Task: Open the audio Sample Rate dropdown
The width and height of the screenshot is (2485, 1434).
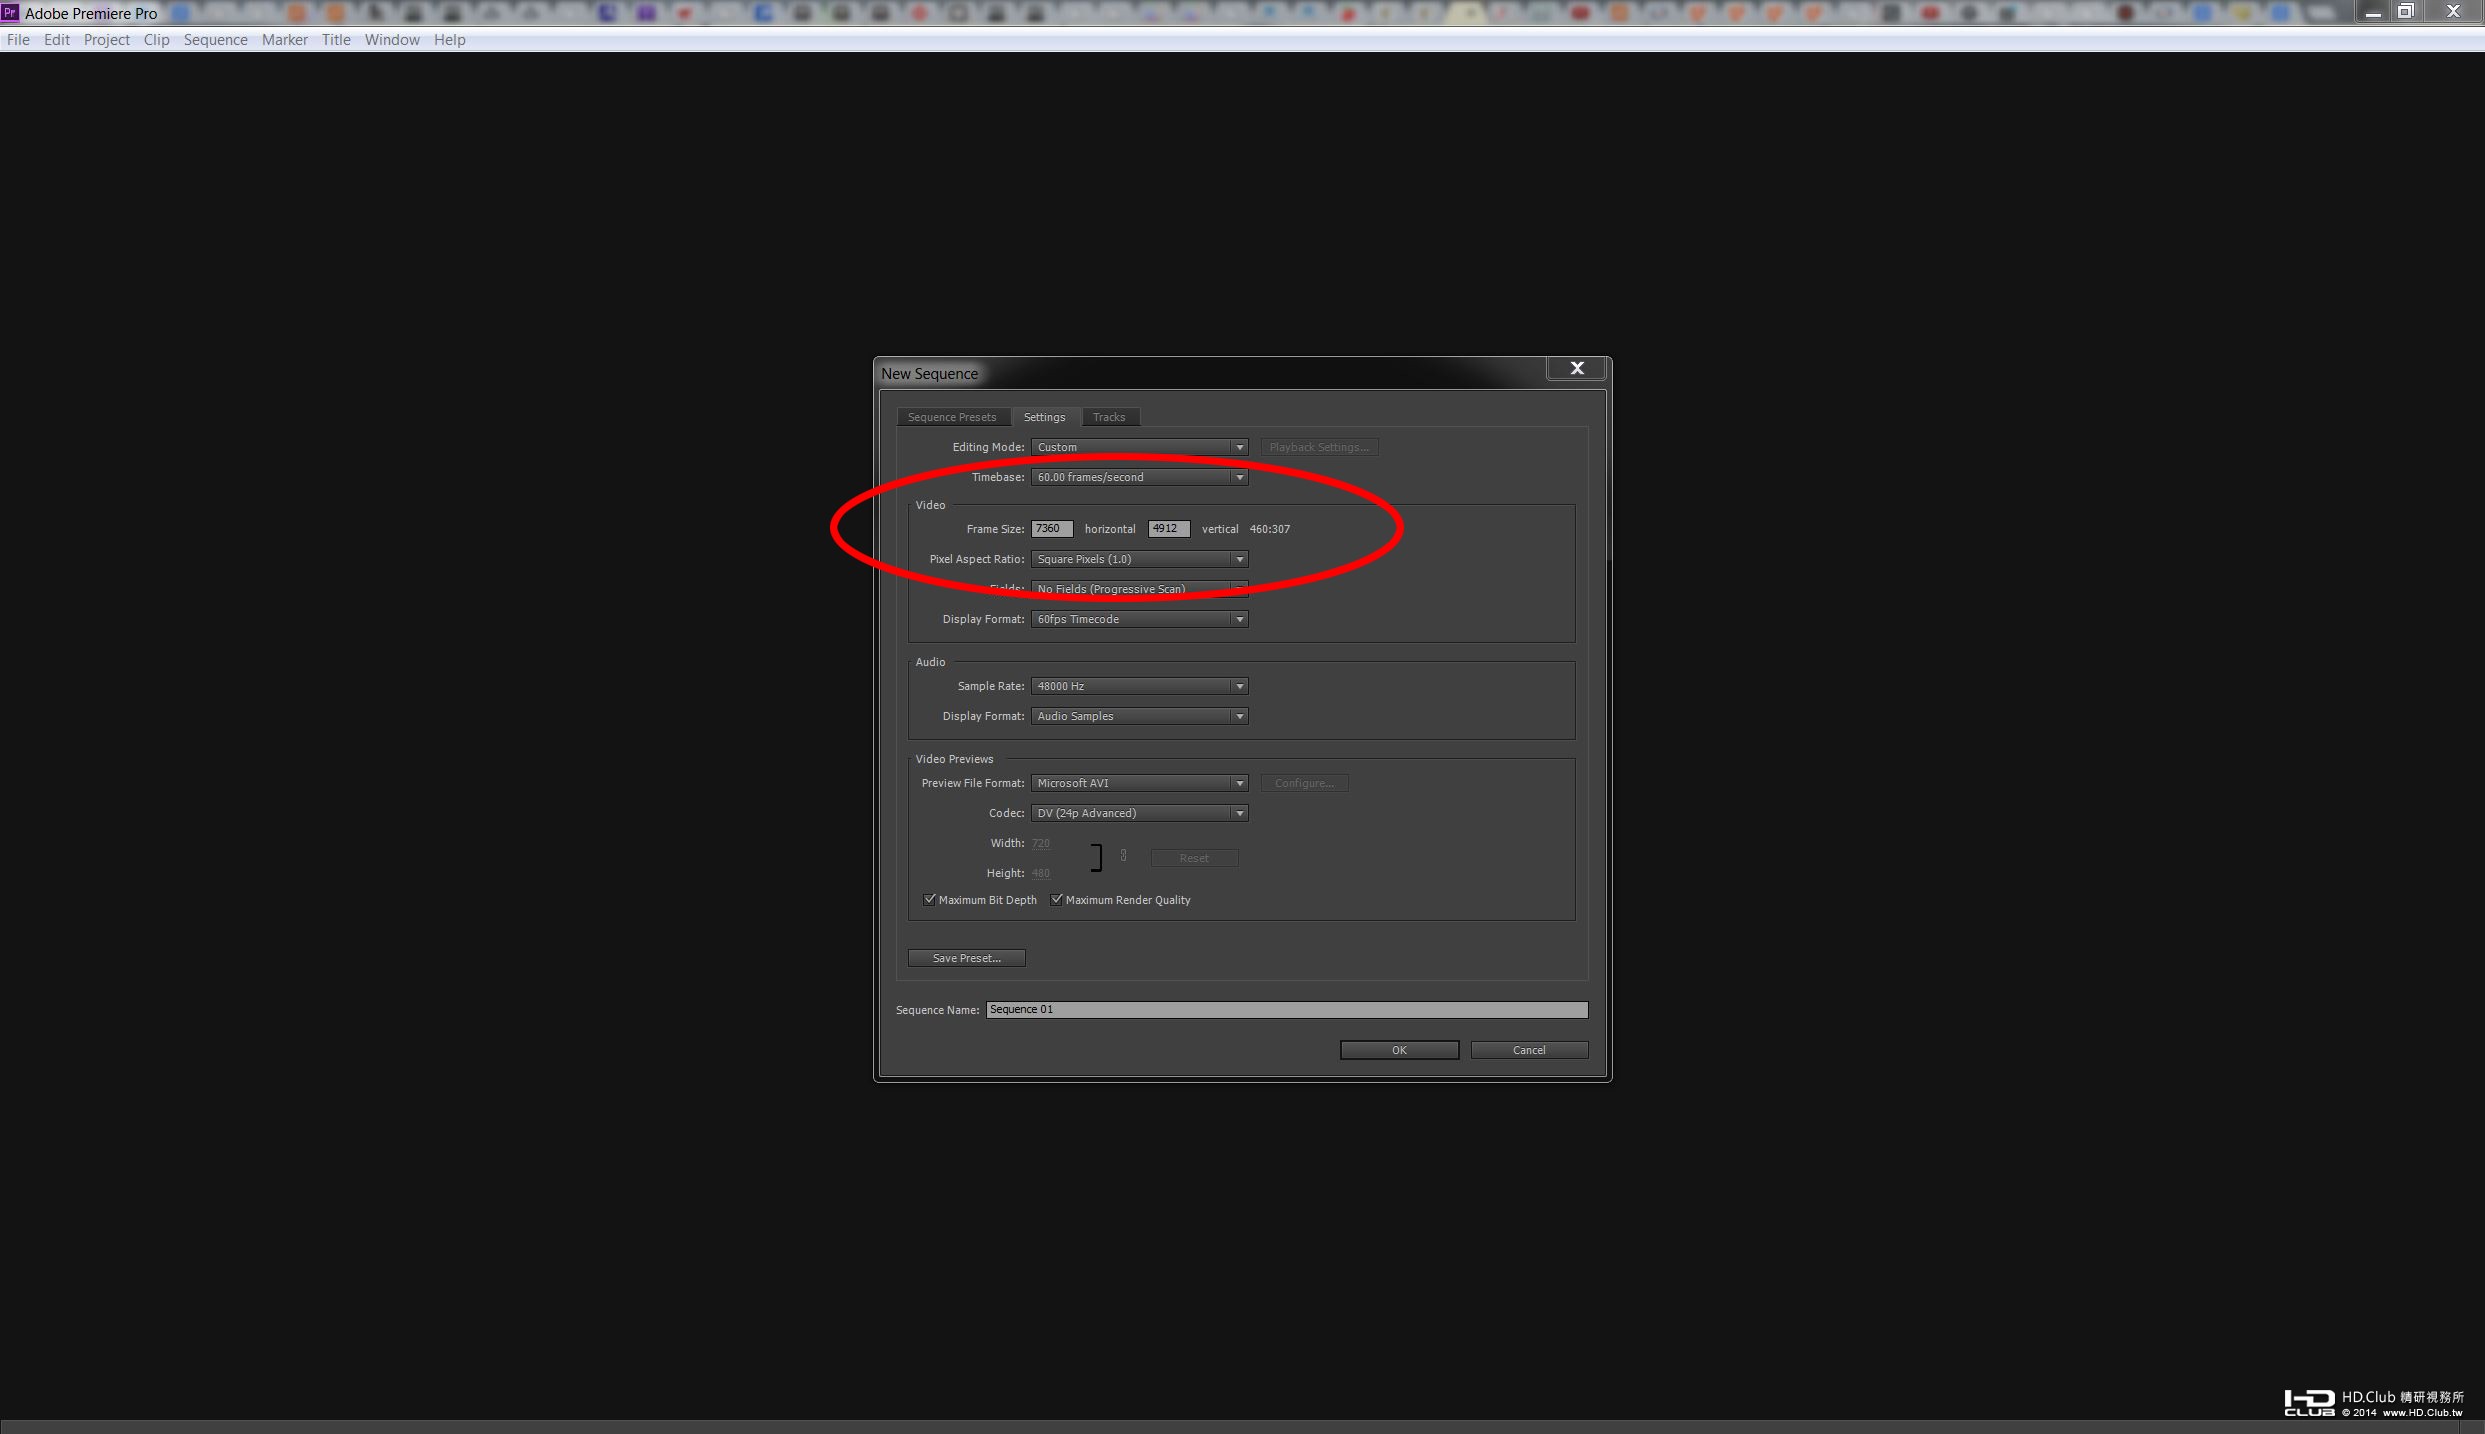Action: (x=1139, y=686)
